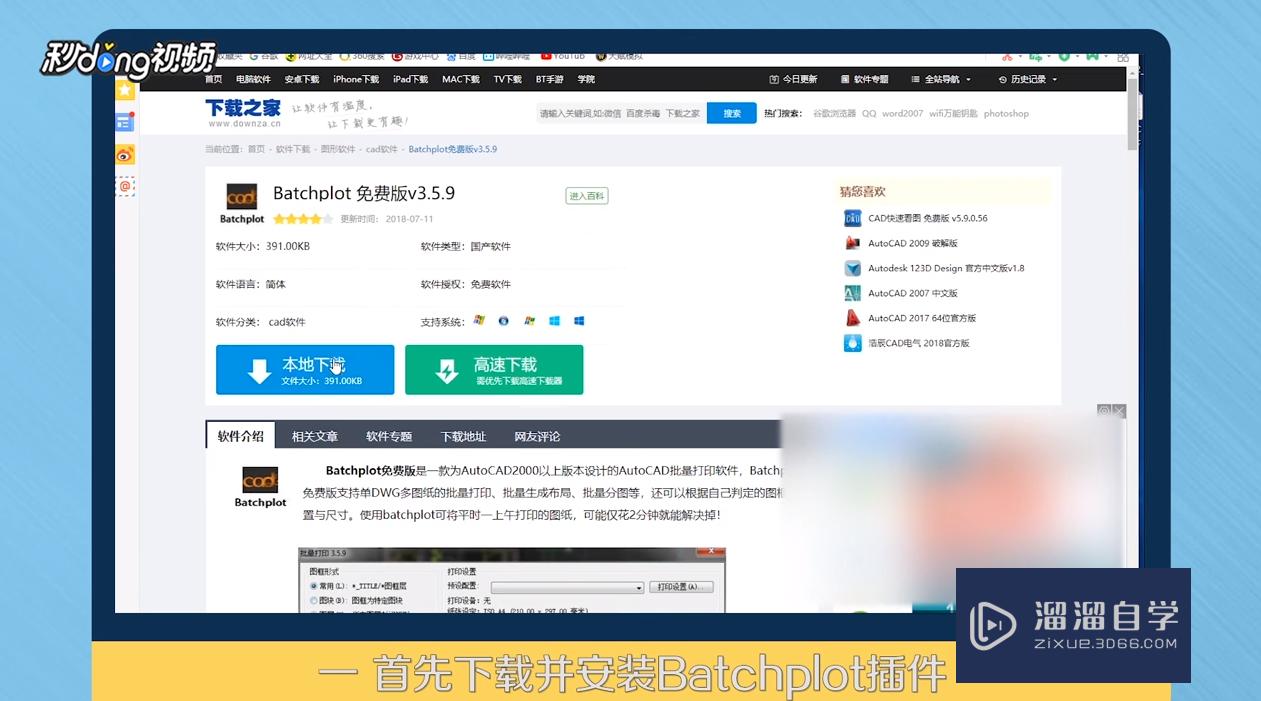This screenshot has width=1261, height=701.
Task: Click the star favorites icon in browser sidebar
Action: click(x=125, y=90)
